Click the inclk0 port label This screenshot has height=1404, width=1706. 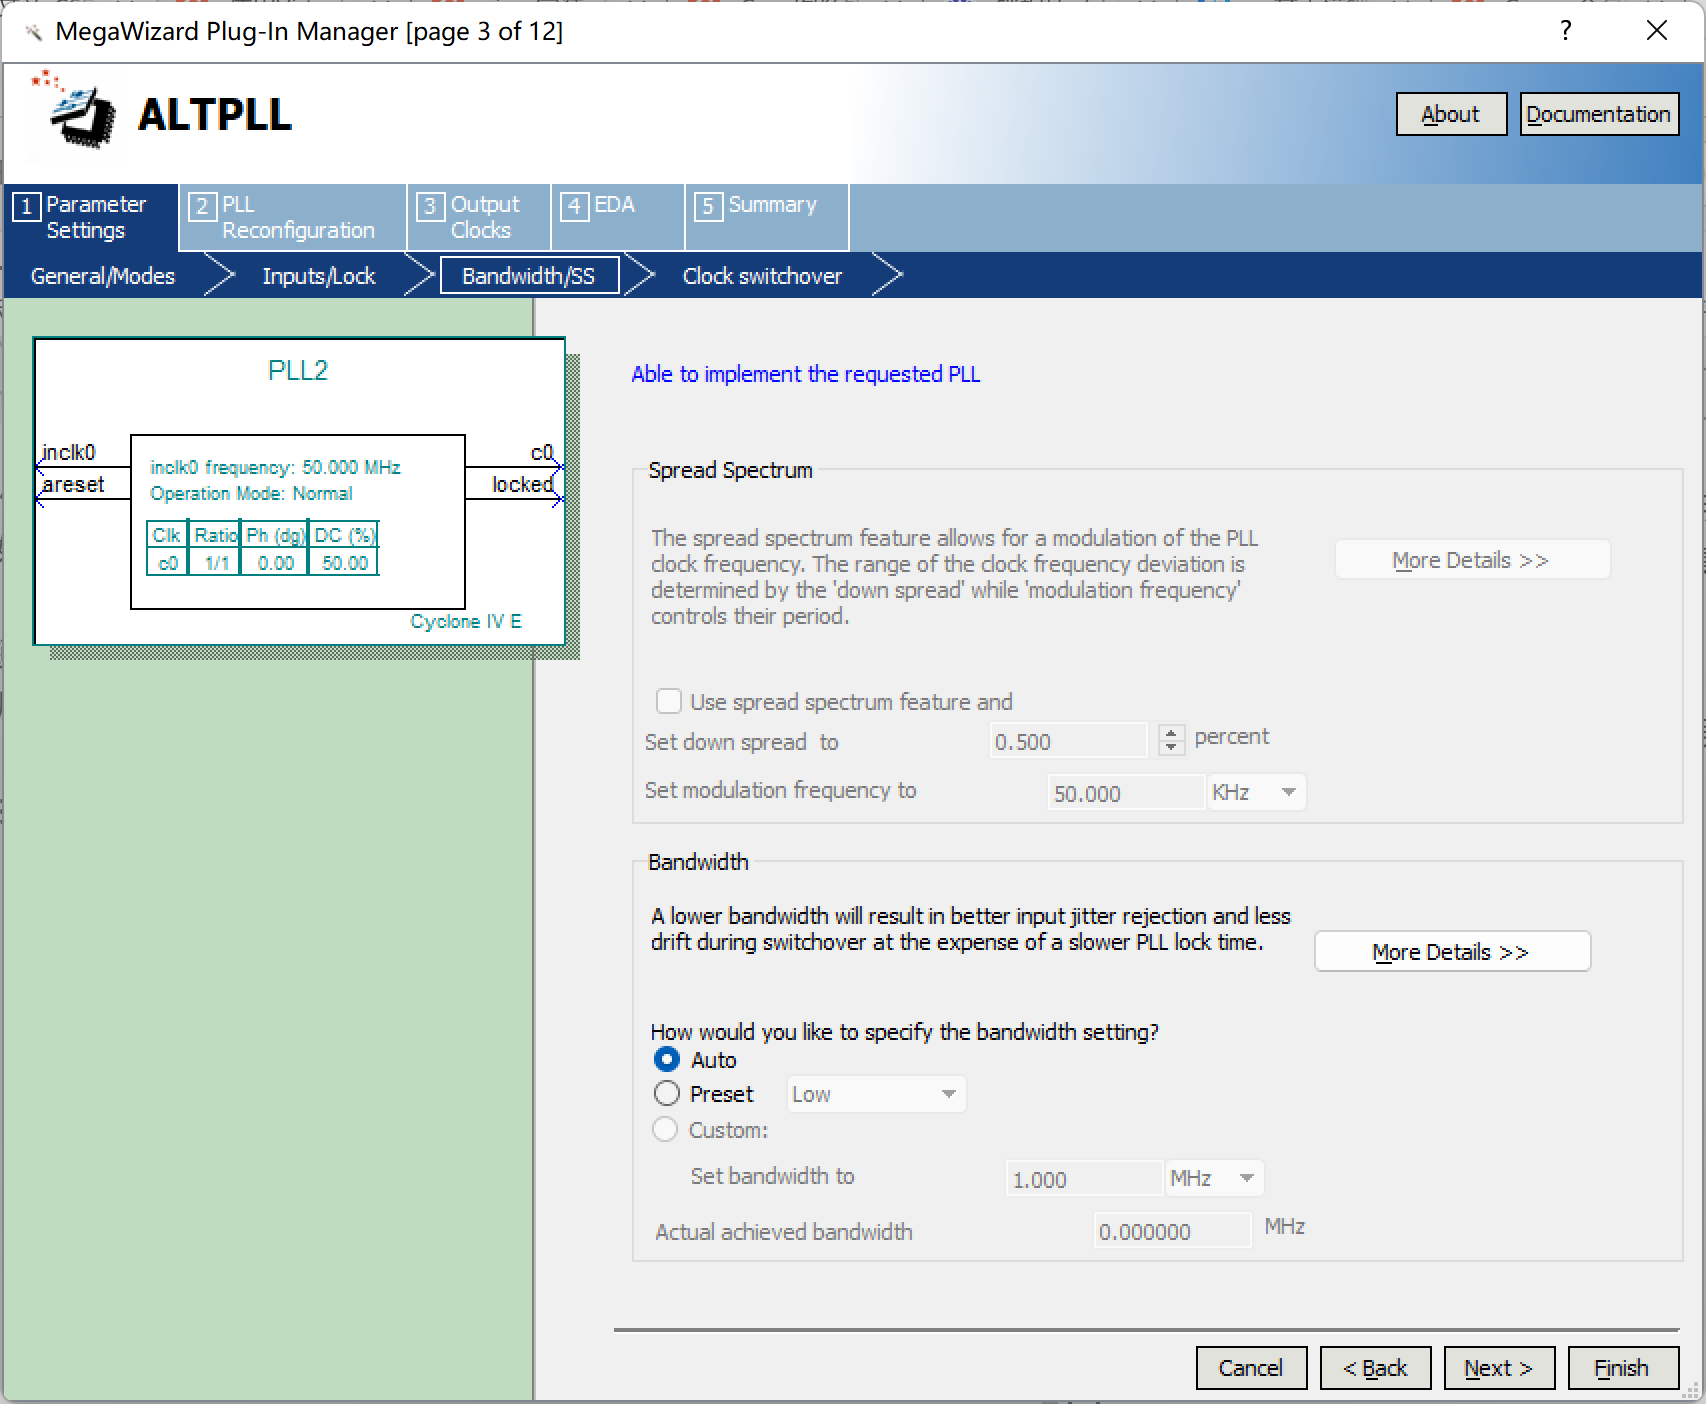pos(69,452)
